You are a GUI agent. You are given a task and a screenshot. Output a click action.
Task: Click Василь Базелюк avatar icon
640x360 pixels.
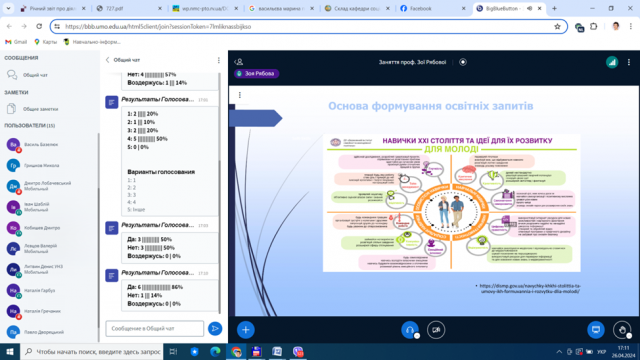(x=13, y=144)
